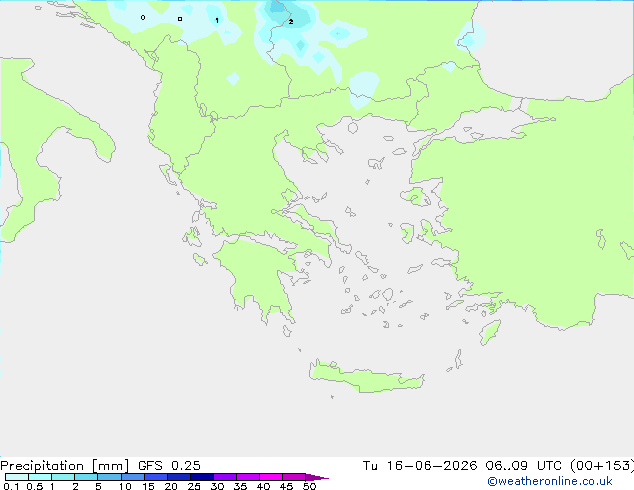Click the '1' precipitation value on the map
634x490 pixels.
(217, 20)
